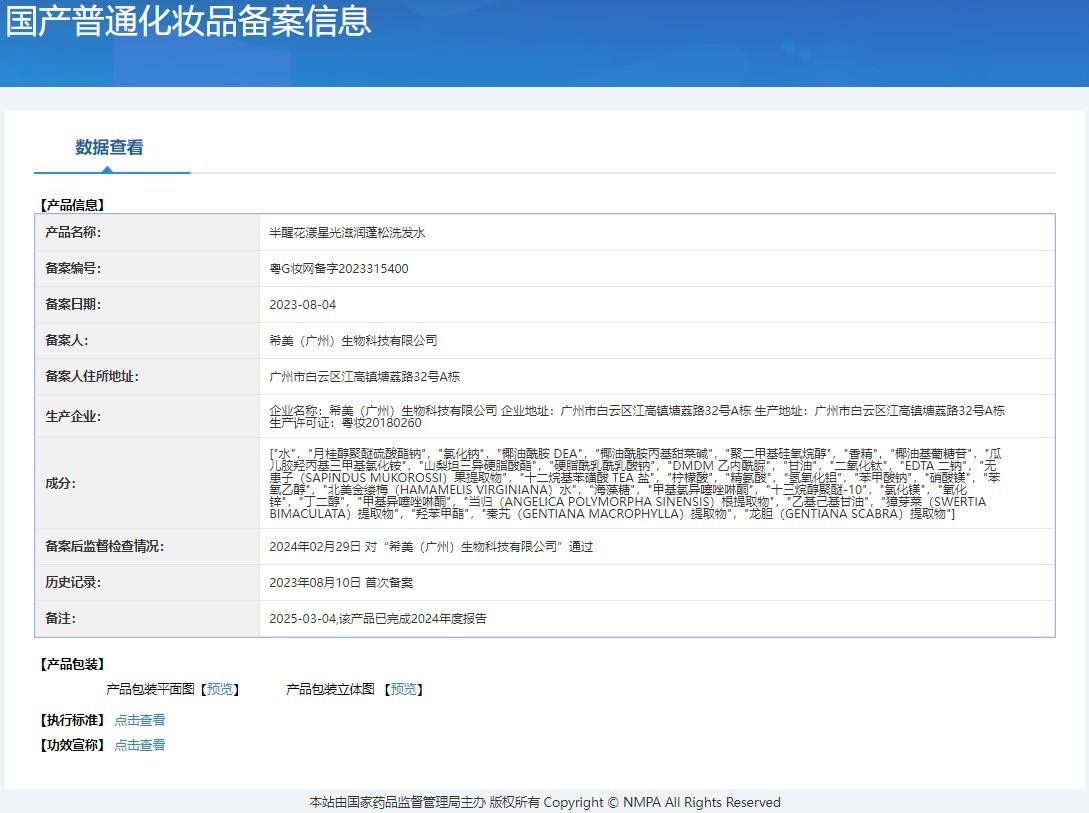This screenshot has height=813, width=1089.
Task: Select registrant 希美（广州）生物科技有限公司 in 备案人 row
Action: coord(354,340)
